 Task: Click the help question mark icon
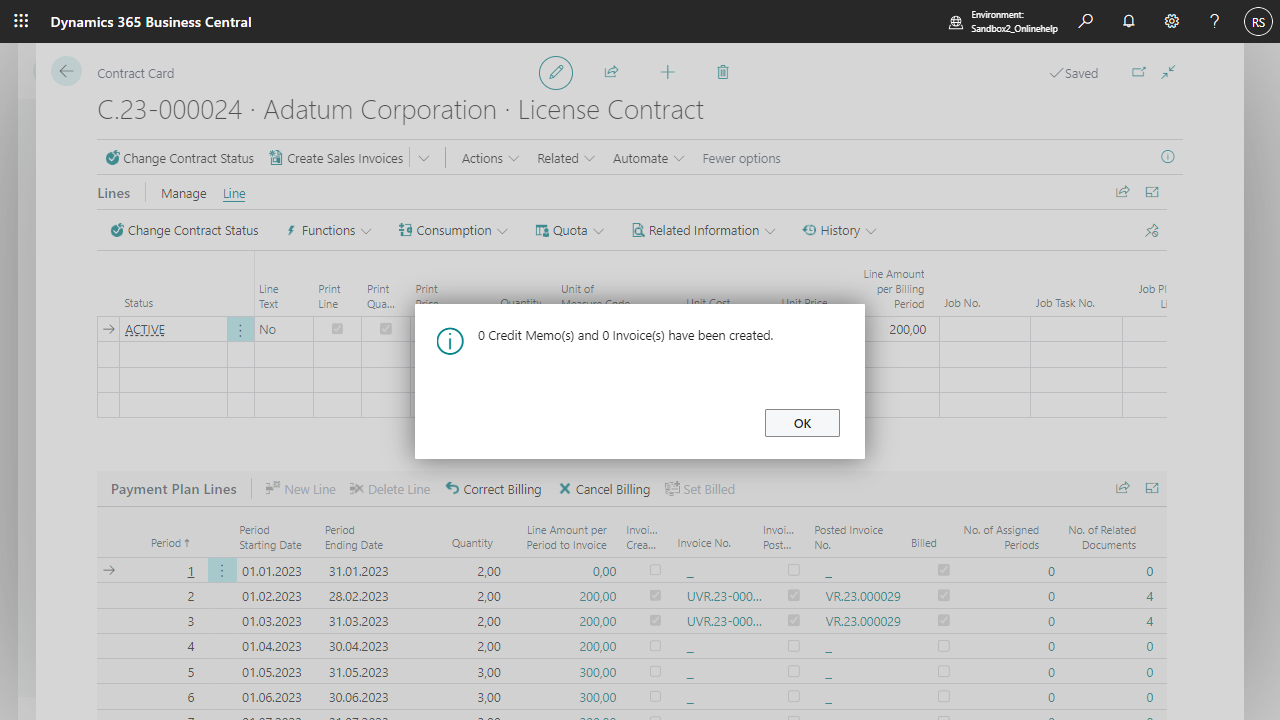point(1215,21)
